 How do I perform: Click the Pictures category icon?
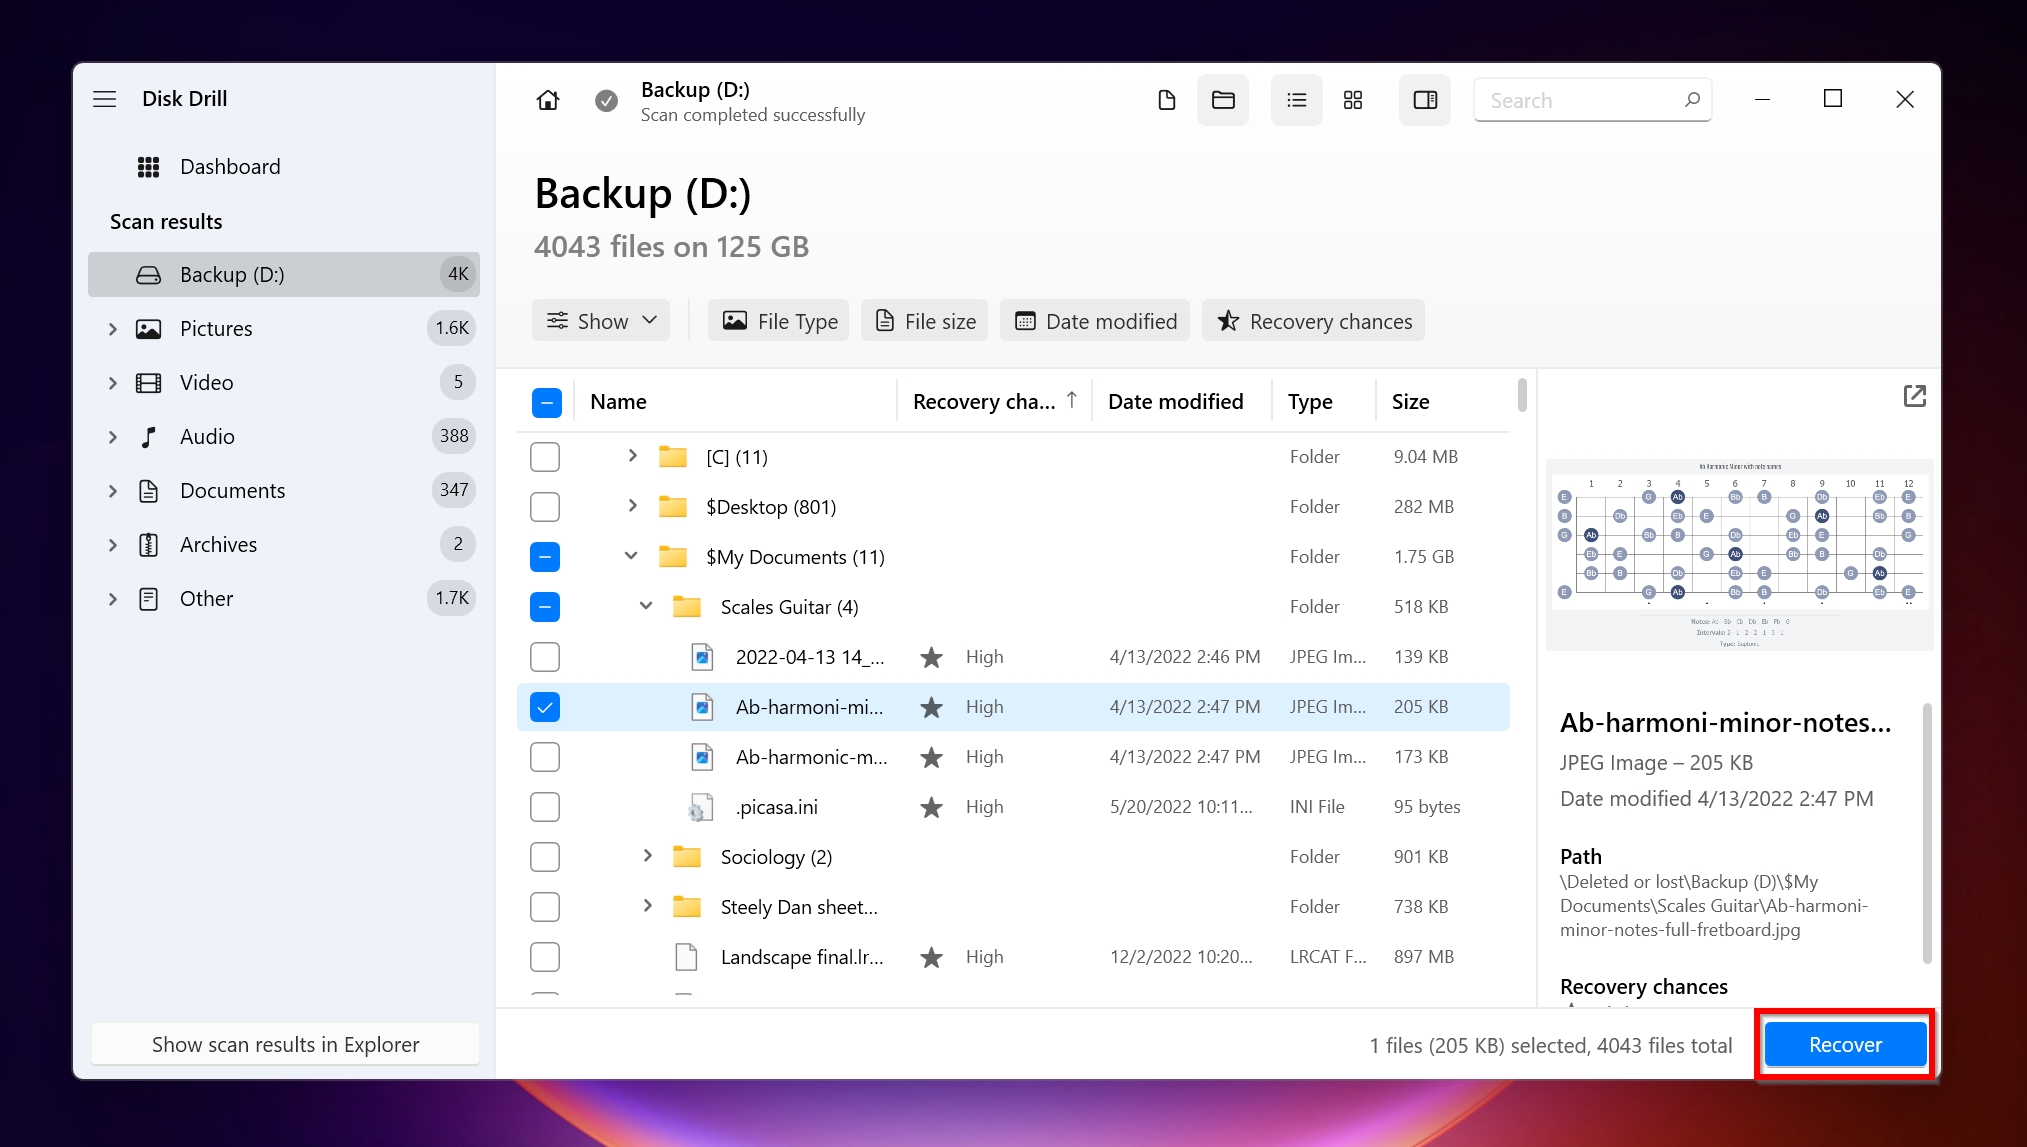point(148,329)
